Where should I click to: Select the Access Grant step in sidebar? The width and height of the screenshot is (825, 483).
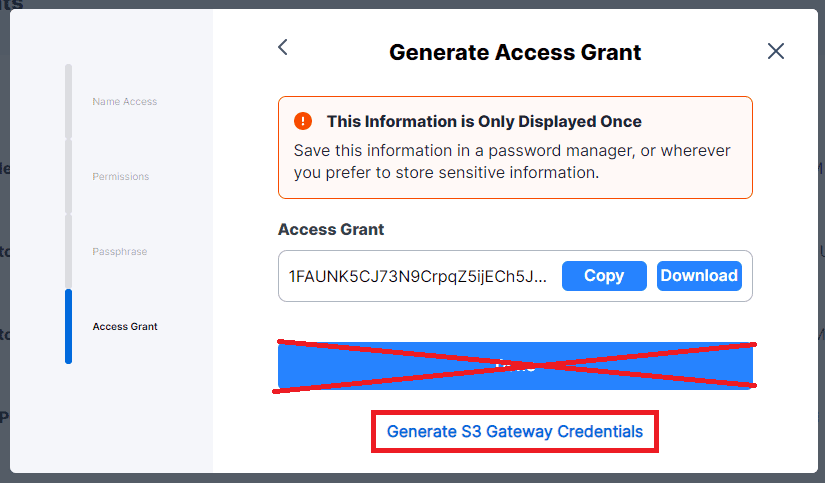125,327
